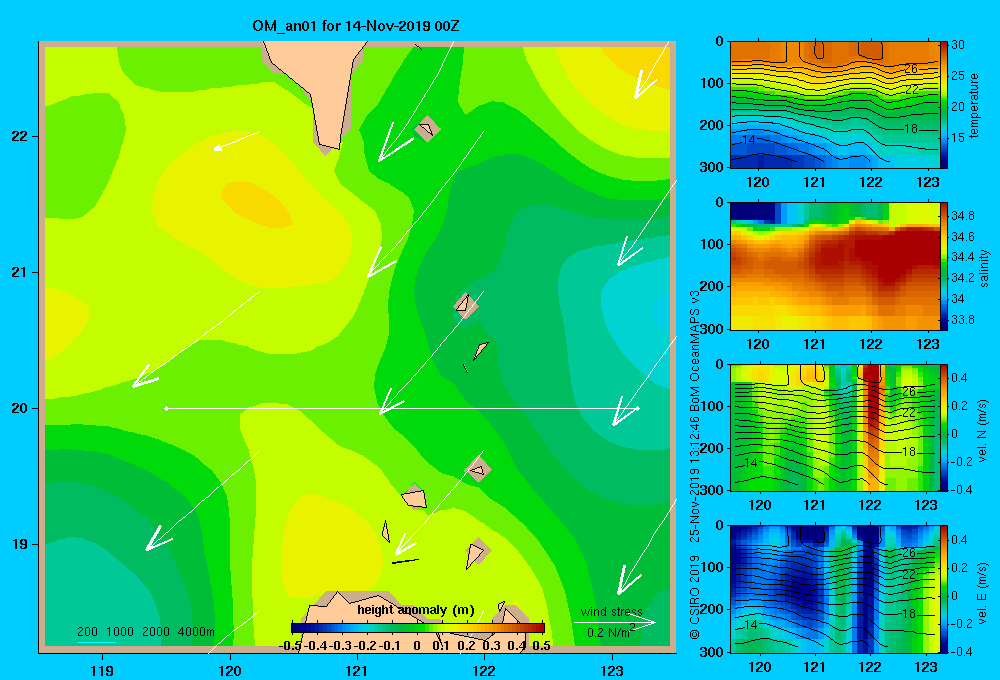This screenshot has width=1000, height=680.
Task: Click the "vel. E (m/s)" axis label
Action: tap(982, 593)
